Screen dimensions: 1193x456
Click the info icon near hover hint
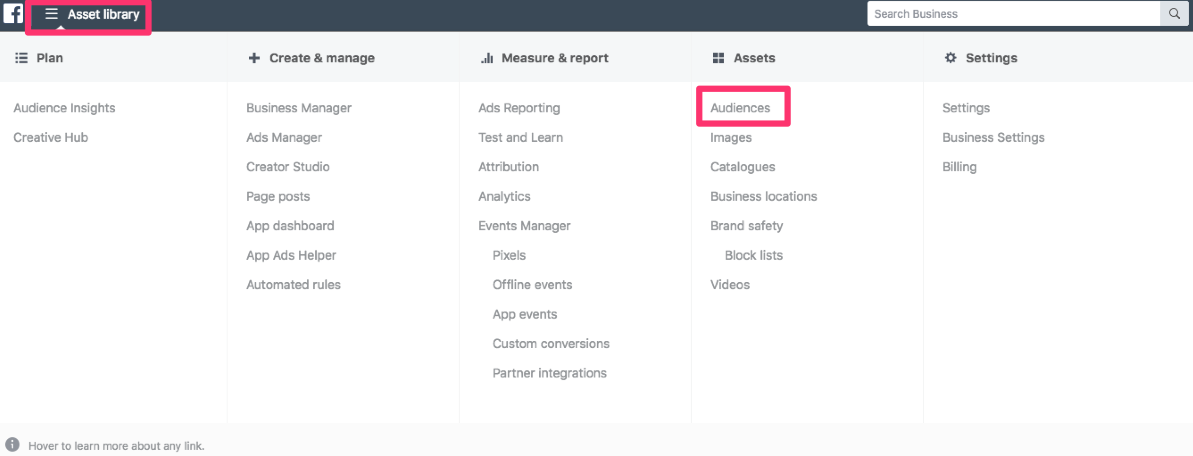12,445
